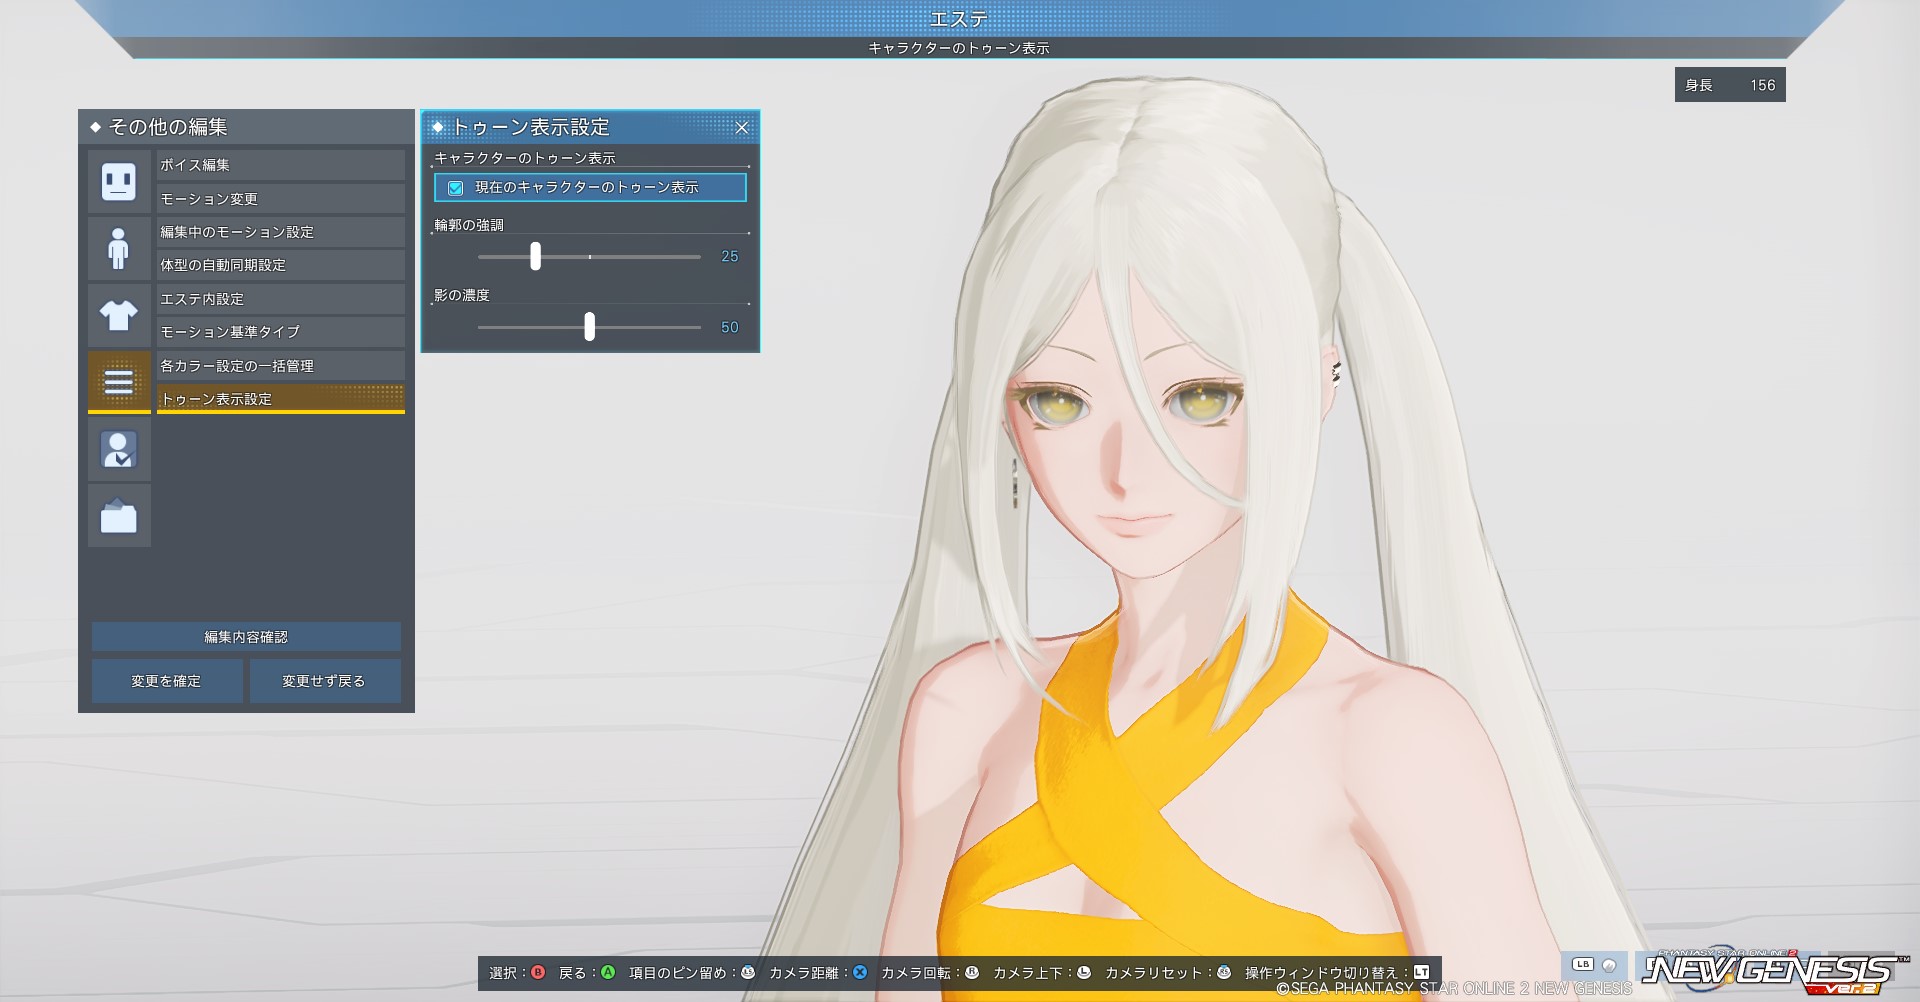Image resolution: width=1920 pixels, height=1002 pixels.
Task: Click the その他の編集 panel header
Action: pos(246,127)
